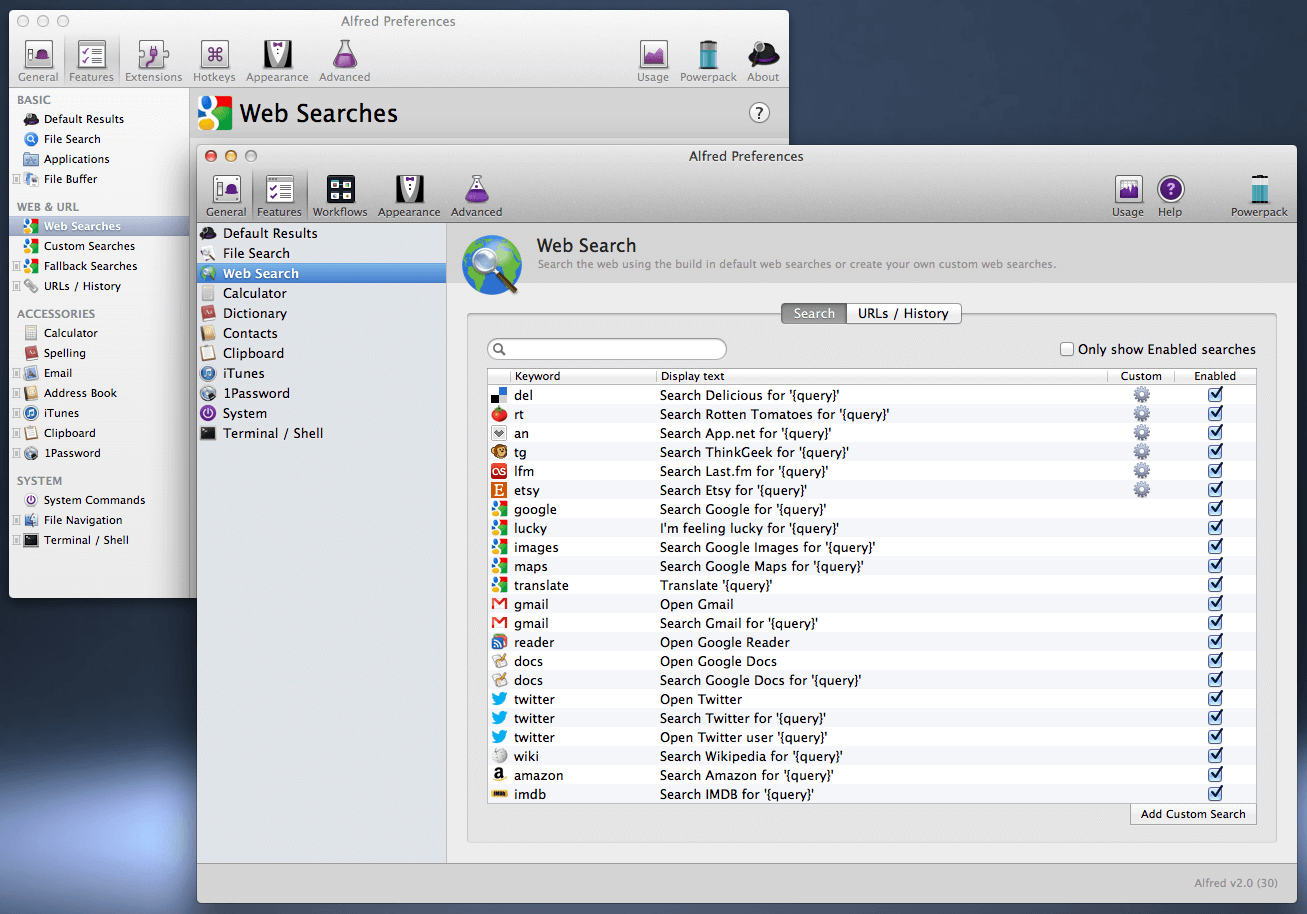This screenshot has width=1307, height=914.
Task: Click inside the search filter field
Action: 606,348
